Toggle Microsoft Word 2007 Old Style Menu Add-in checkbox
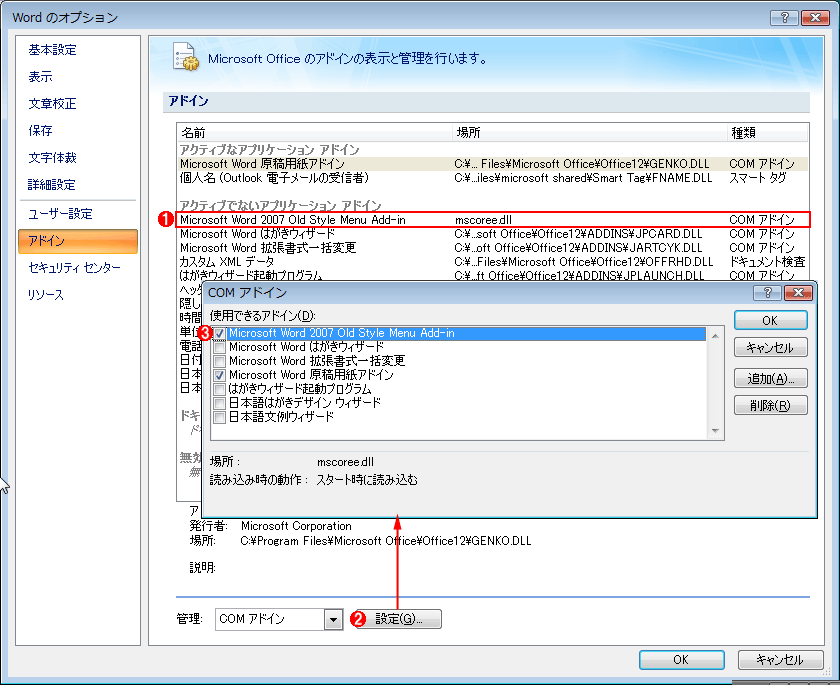 [219, 334]
